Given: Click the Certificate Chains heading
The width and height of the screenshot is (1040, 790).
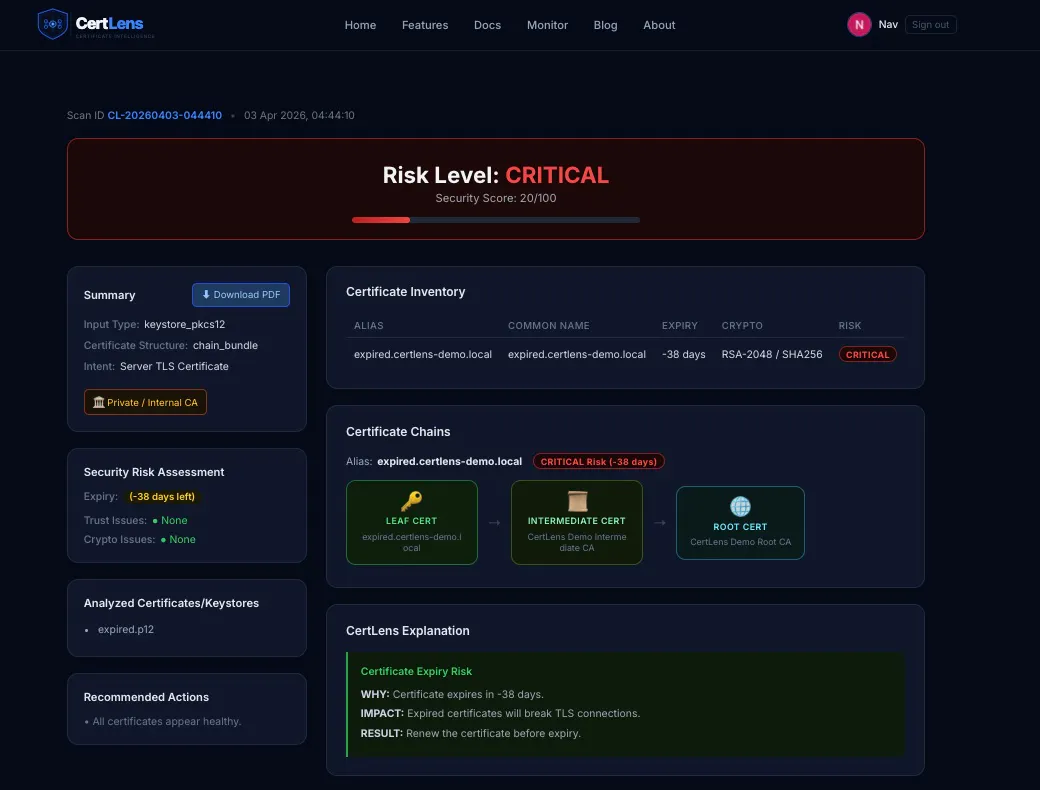Looking at the screenshot, I should coord(398,432).
